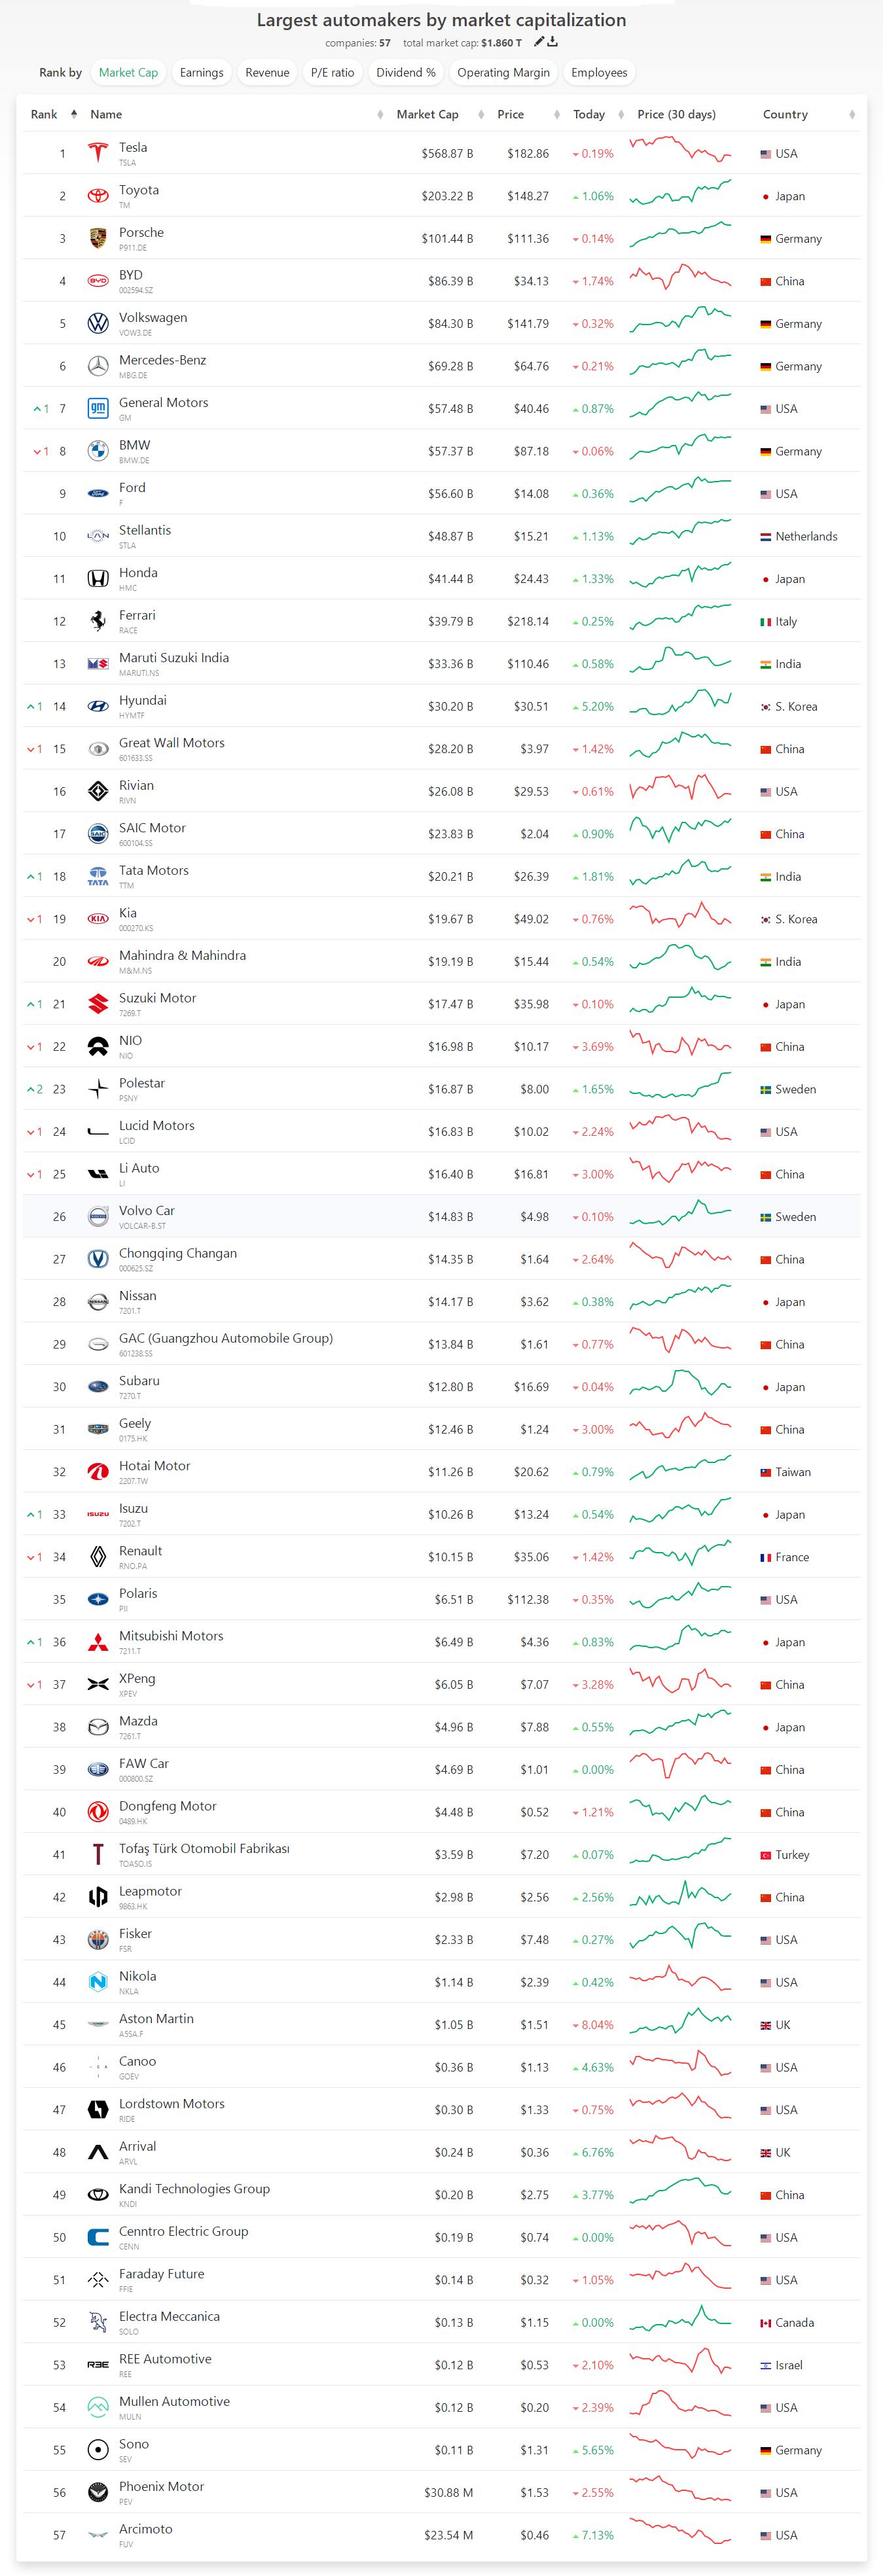Open the Volvo Car company link
883x2576 pixels.
click(x=146, y=1211)
